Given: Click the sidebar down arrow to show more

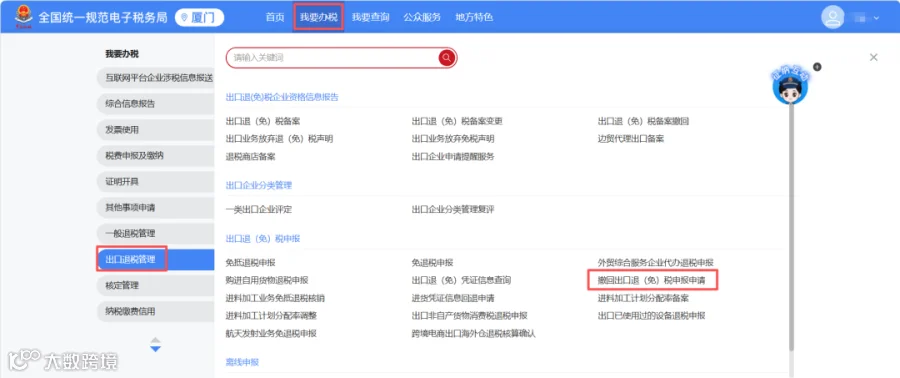Looking at the screenshot, I should click(156, 349).
